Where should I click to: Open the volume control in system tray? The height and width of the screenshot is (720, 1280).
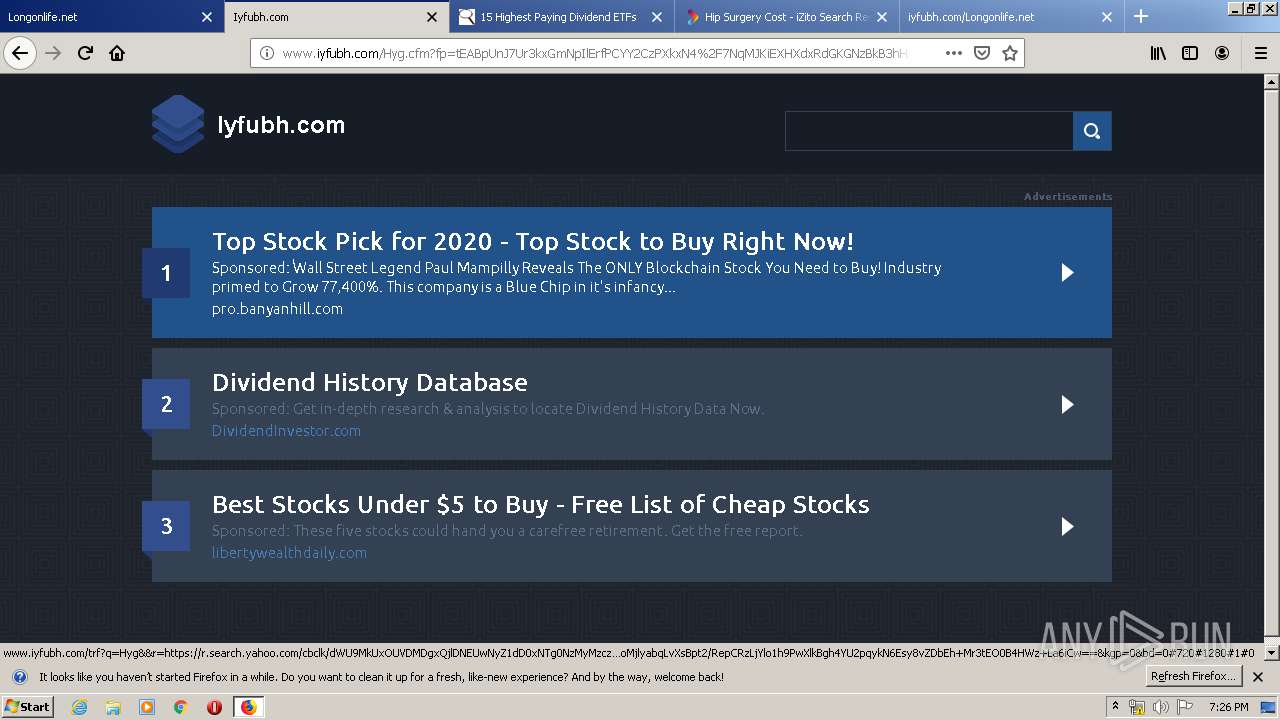coord(1160,707)
